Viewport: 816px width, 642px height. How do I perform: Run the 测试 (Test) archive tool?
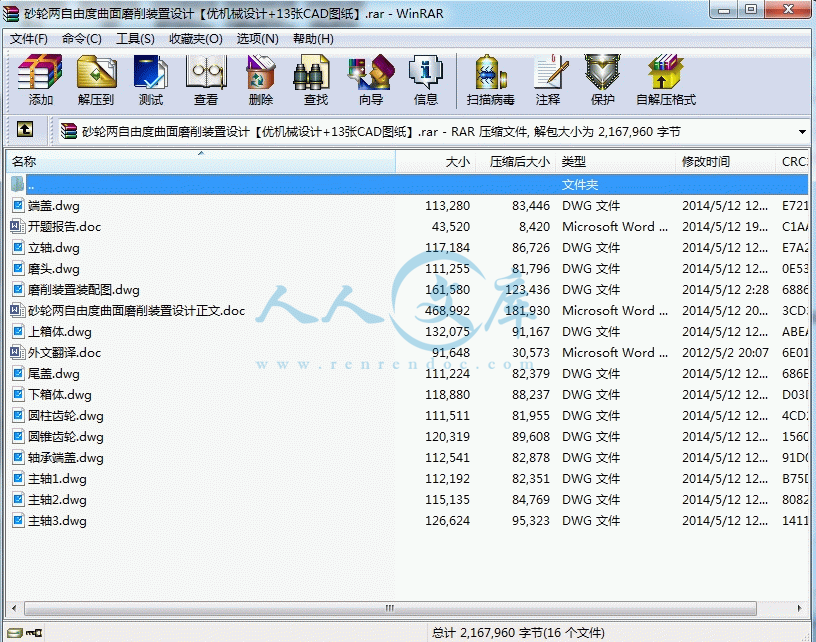(151, 80)
